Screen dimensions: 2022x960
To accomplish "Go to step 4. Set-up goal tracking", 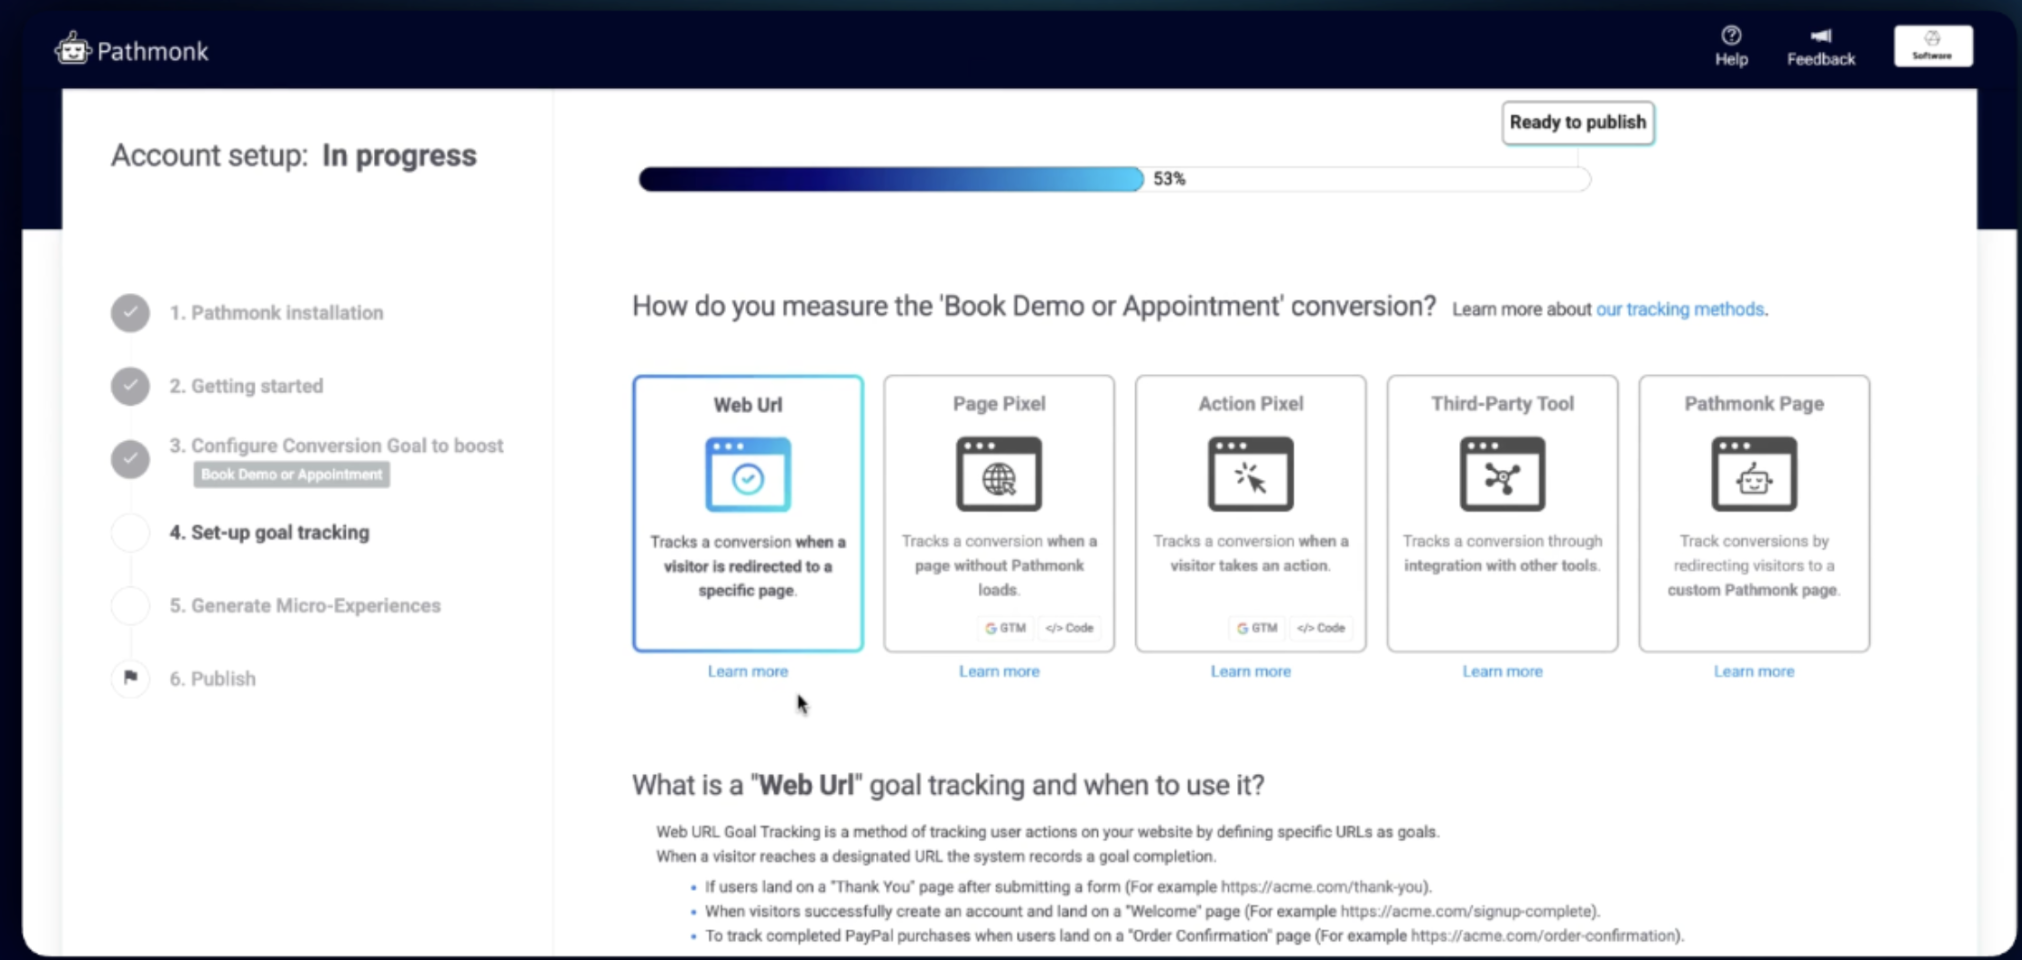I will point(269,532).
